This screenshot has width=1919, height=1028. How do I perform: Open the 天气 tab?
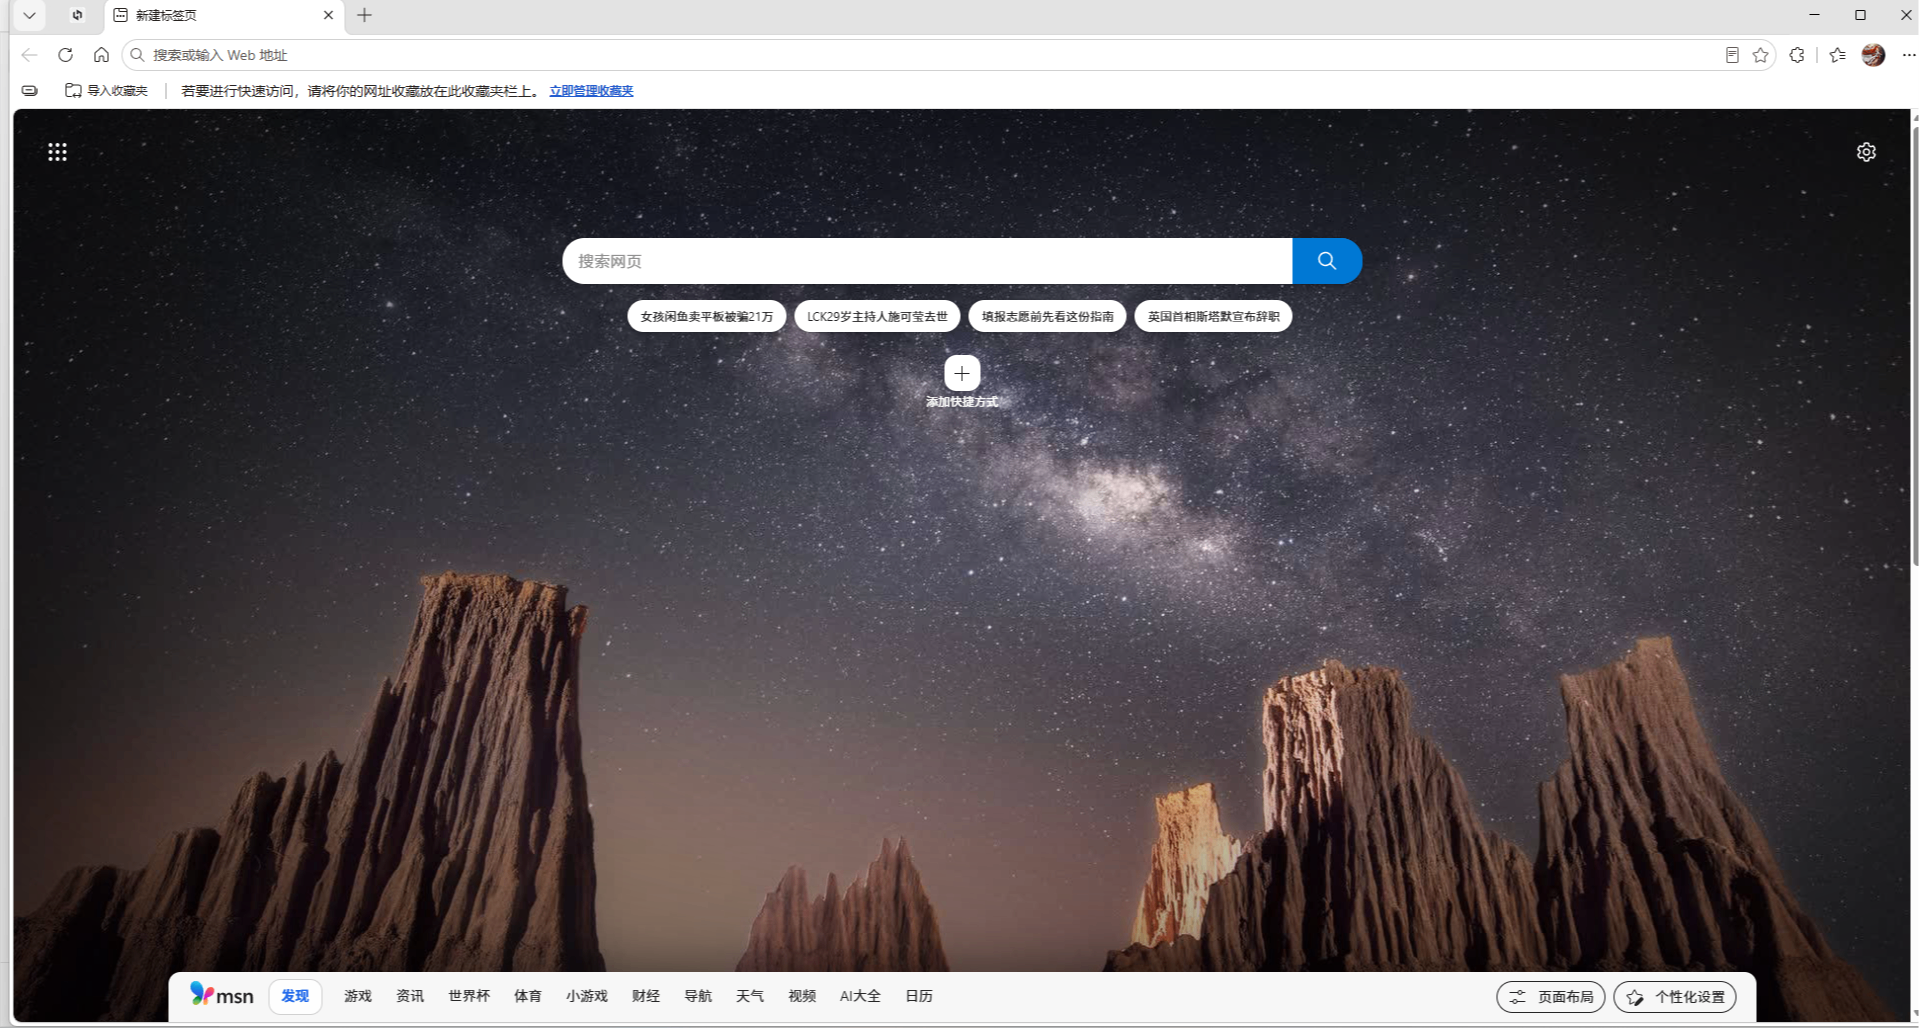(x=750, y=996)
